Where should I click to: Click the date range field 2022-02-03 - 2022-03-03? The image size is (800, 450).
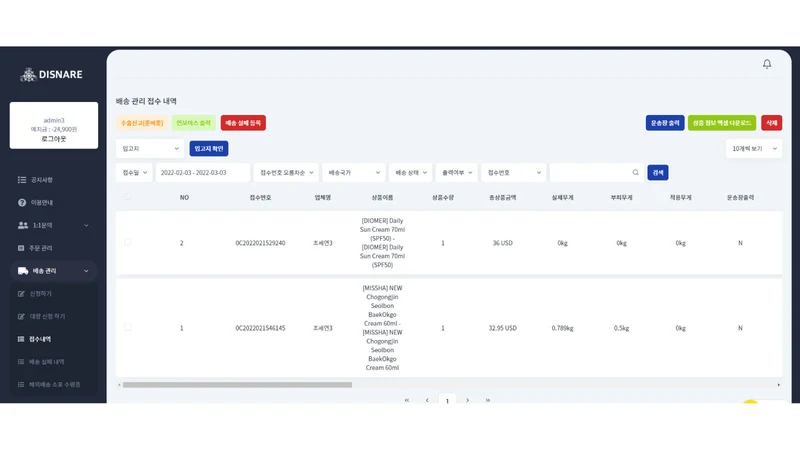pos(203,172)
